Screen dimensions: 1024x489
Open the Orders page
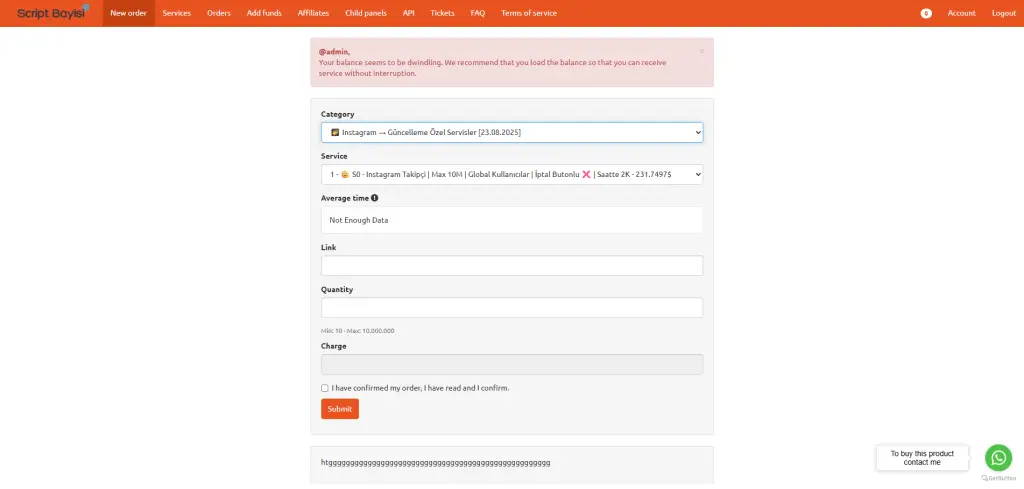[x=219, y=13]
